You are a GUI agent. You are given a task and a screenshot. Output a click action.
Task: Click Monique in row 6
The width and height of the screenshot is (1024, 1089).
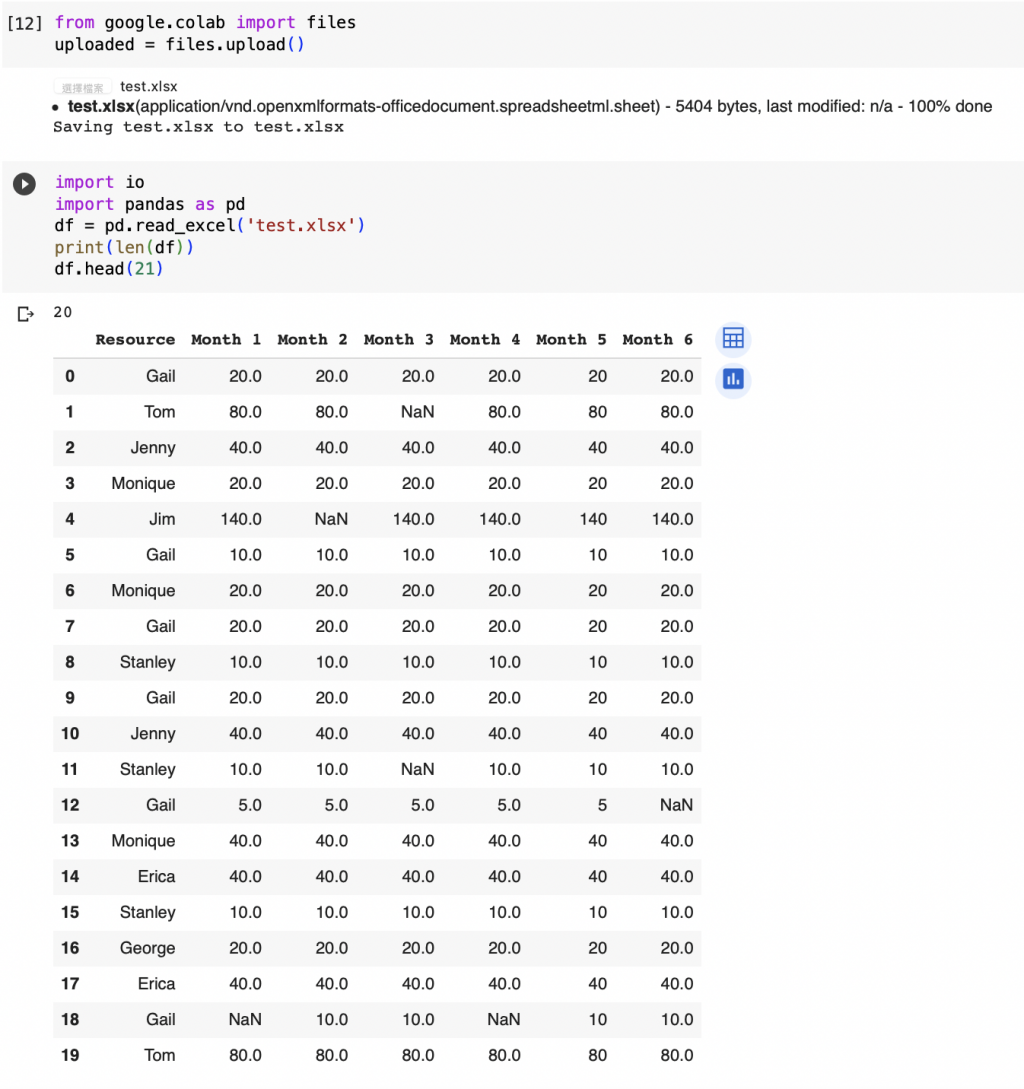[x=143, y=591]
